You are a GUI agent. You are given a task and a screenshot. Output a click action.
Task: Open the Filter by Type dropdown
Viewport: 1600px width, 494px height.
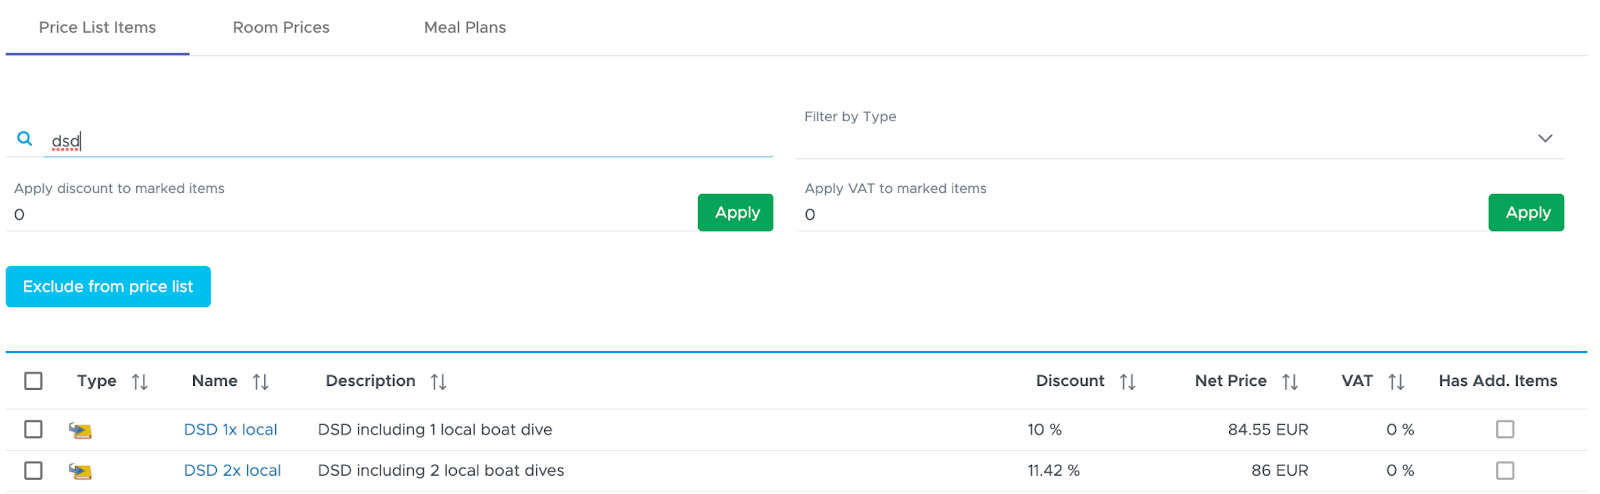click(x=1180, y=138)
